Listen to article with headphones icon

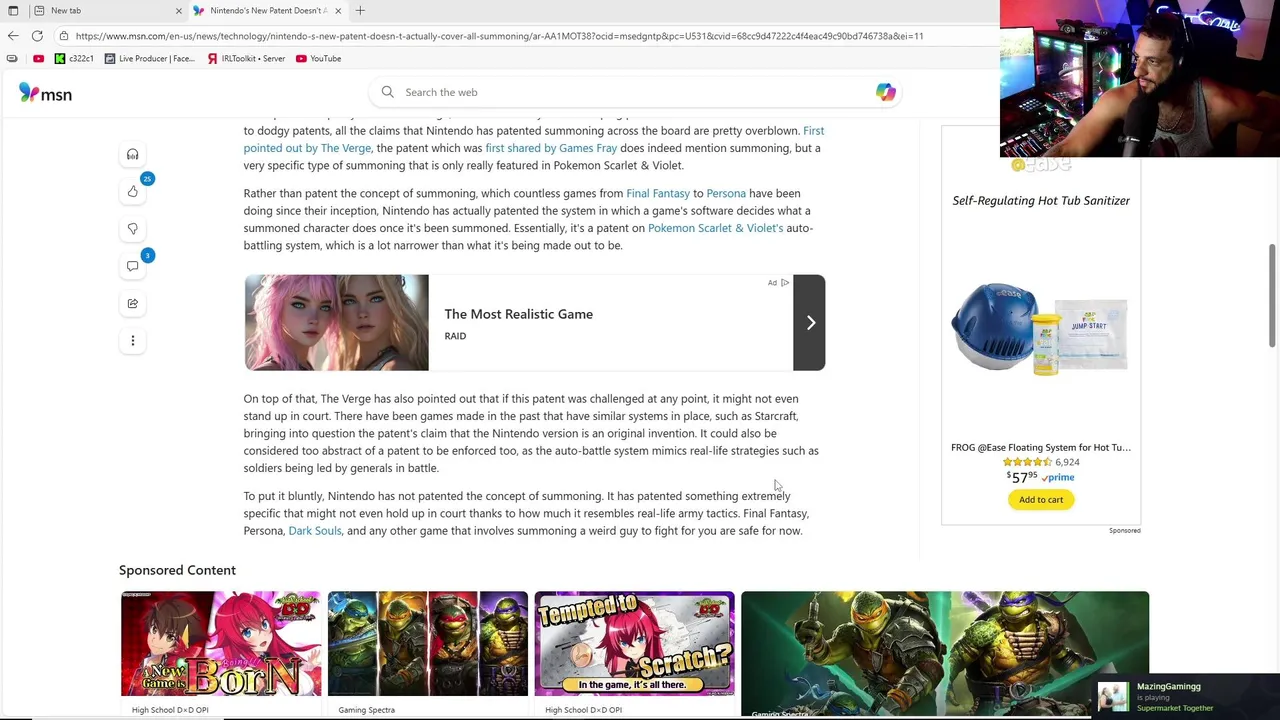pos(132,154)
